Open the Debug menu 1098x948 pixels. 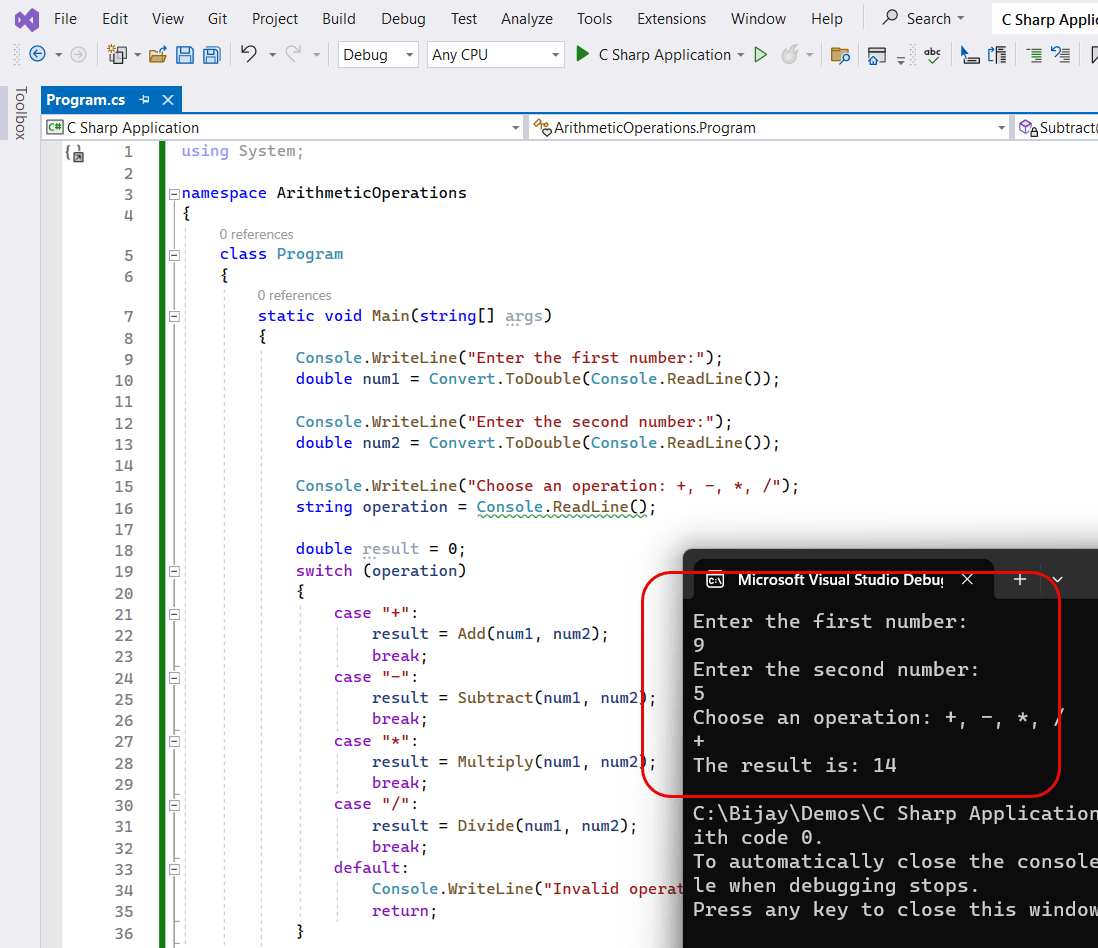point(402,18)
